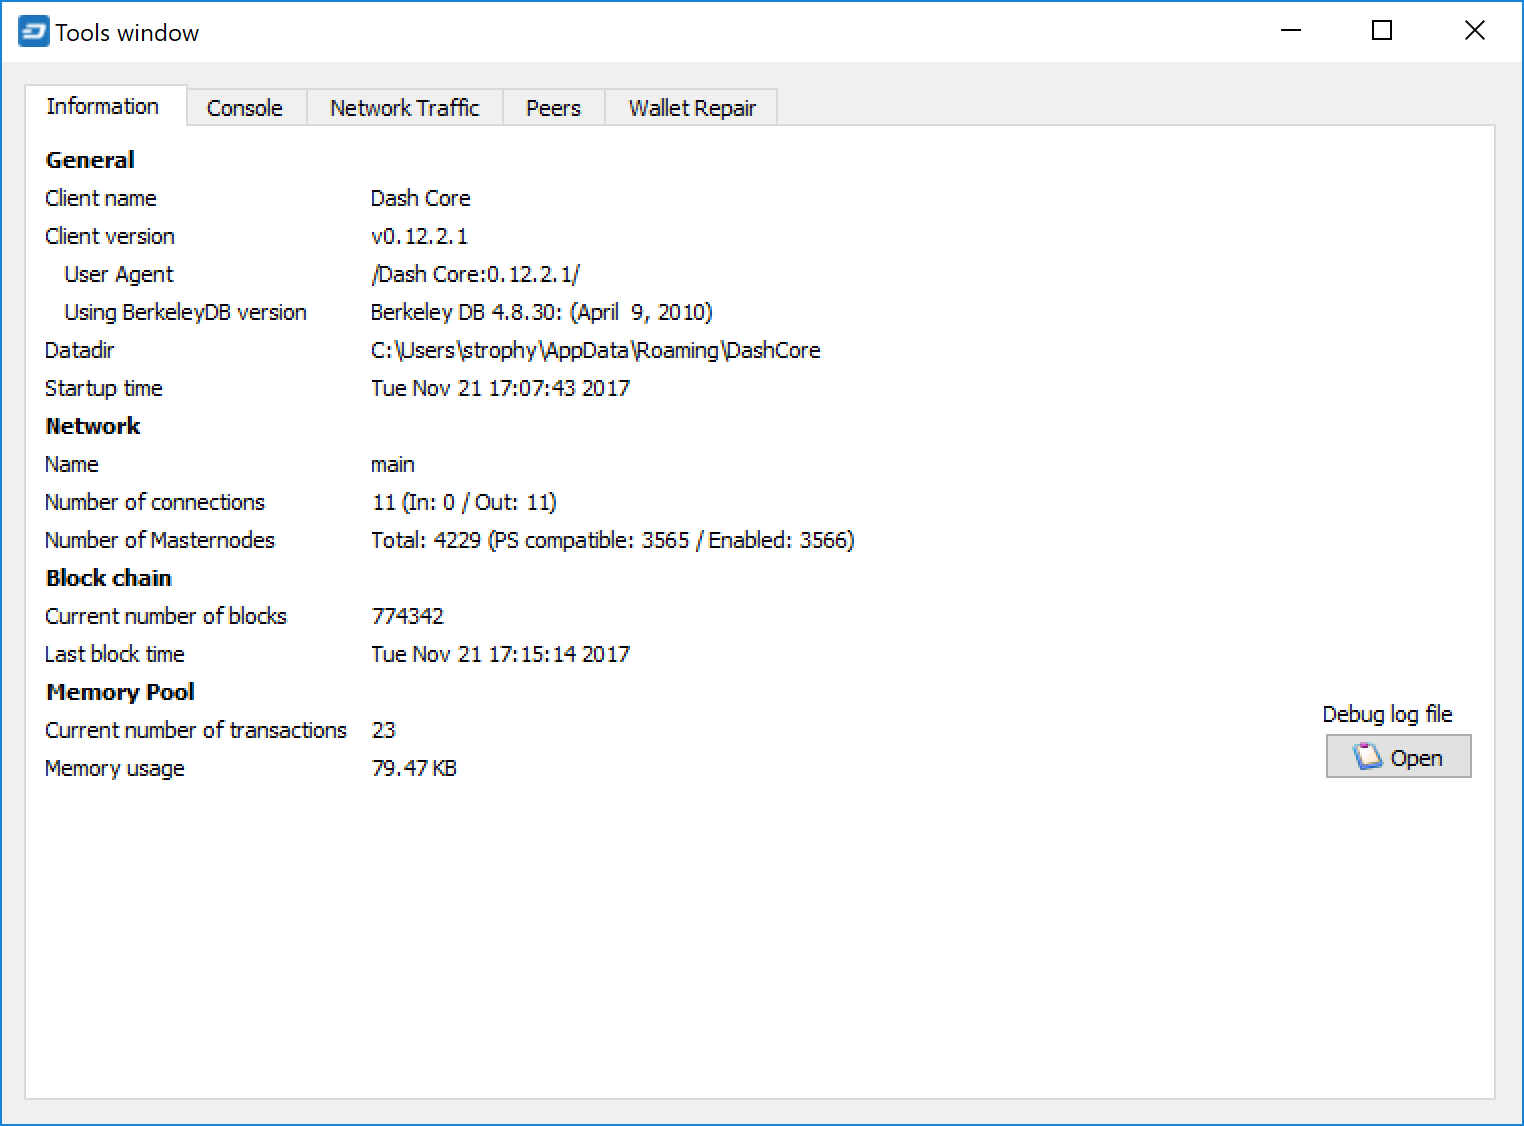Click the 'Client version' label
Image resolution: width=1524 pixels, height=1126 pixels.
tap(110, 236)
